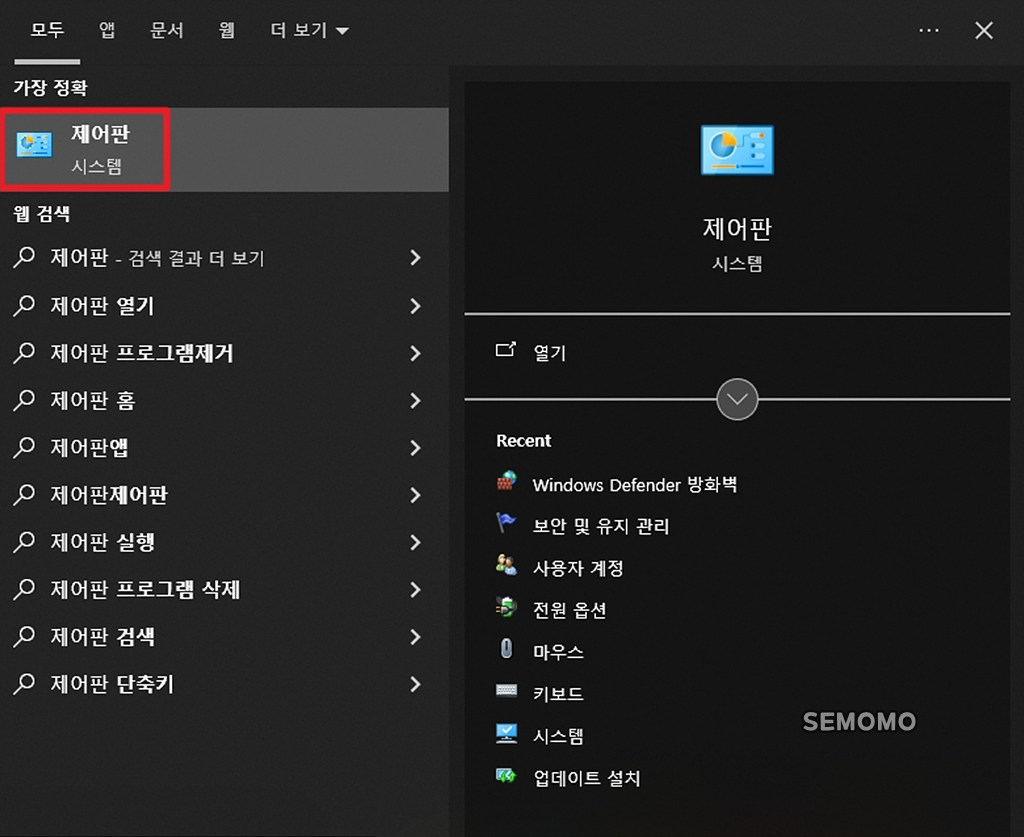Open 시스템 recent item text

click(x=558, y=736)
